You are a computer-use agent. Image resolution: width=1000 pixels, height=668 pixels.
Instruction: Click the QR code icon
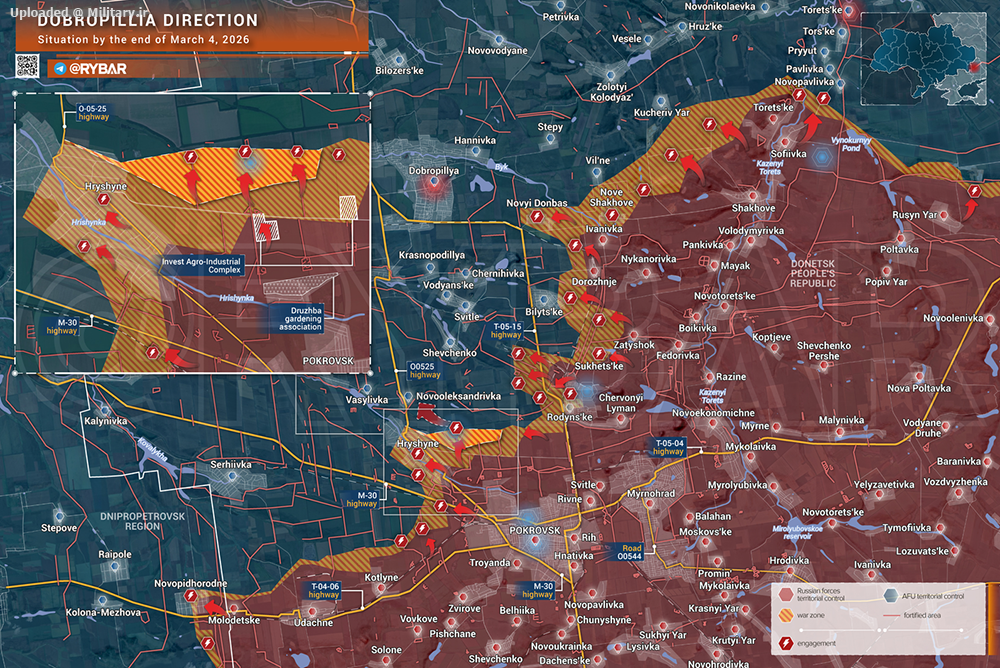pos(27,66)
